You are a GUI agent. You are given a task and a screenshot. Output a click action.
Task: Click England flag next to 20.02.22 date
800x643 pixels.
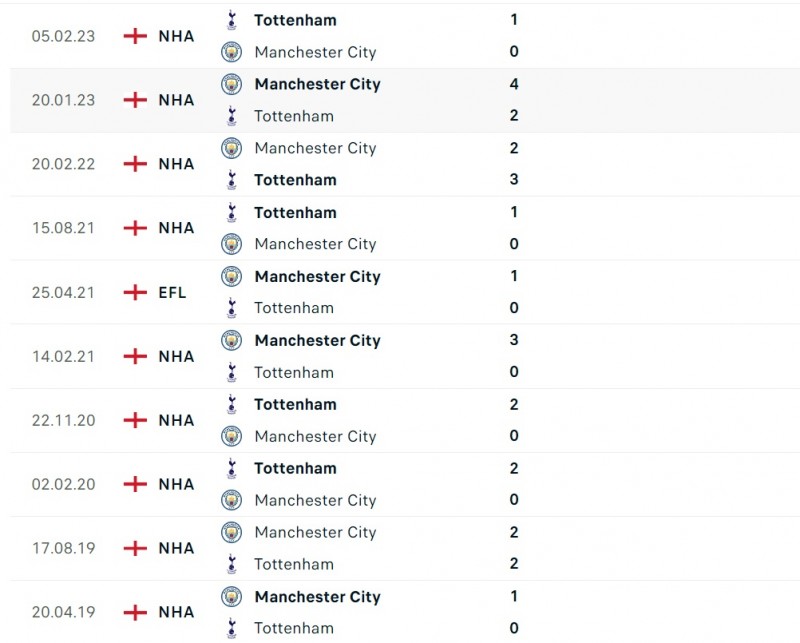coord(135,164)
